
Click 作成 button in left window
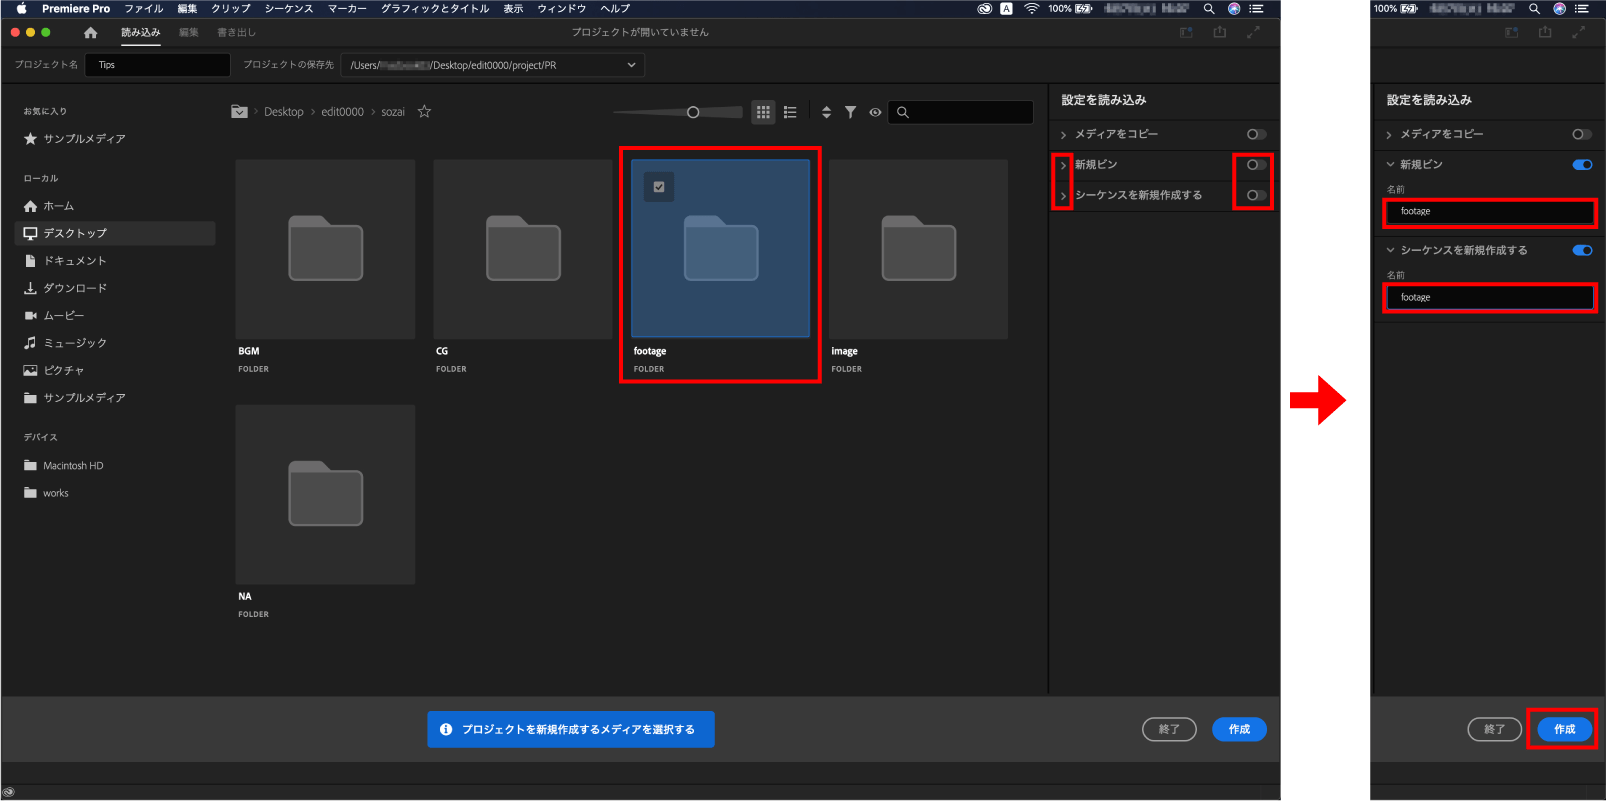tap(1239, 730)
